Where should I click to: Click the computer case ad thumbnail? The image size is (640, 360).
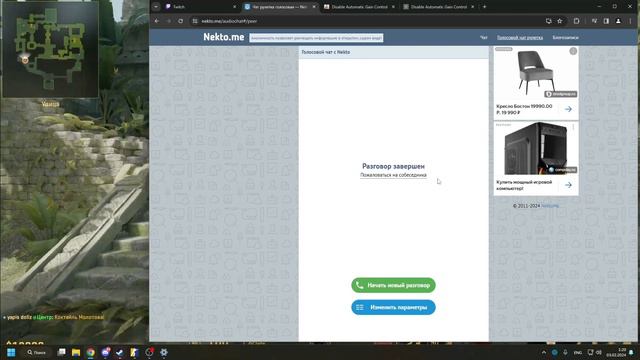(x=536, y=149)
